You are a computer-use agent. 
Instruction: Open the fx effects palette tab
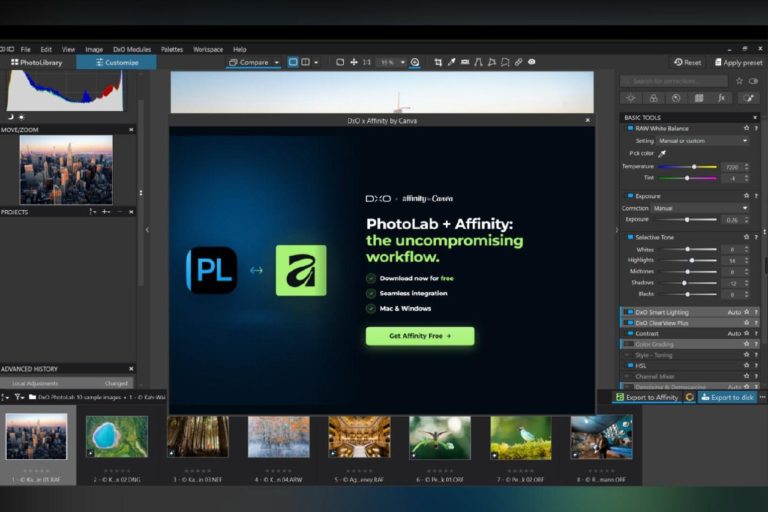(721, 98)
